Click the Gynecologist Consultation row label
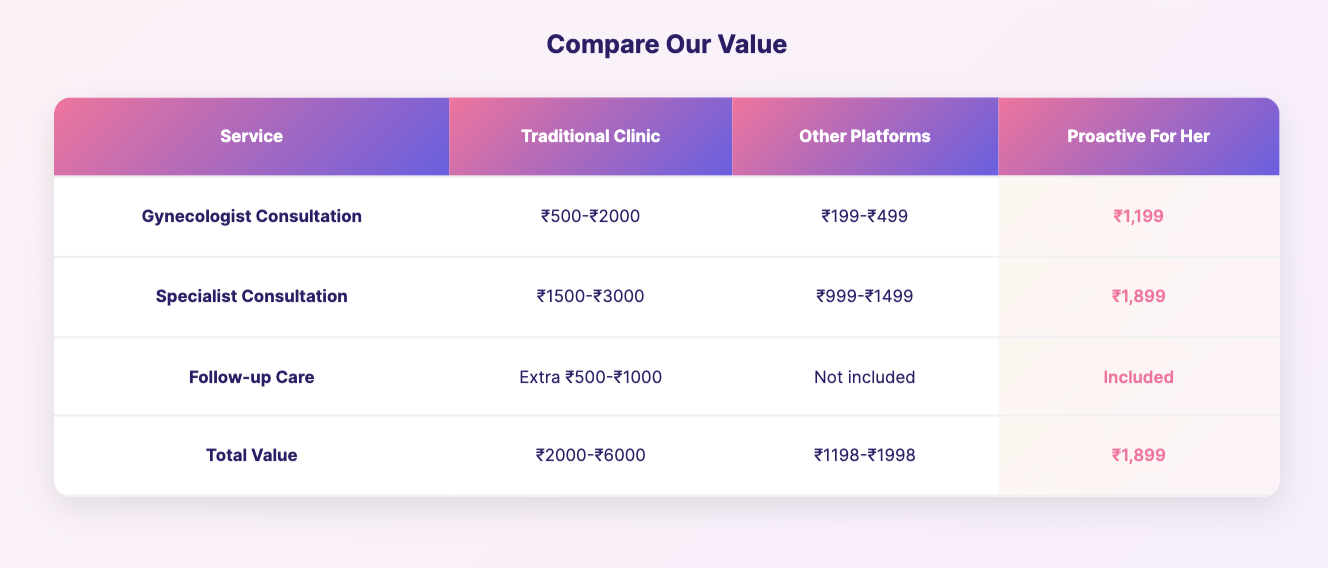The image size is (1328, 568). [251, 216]
